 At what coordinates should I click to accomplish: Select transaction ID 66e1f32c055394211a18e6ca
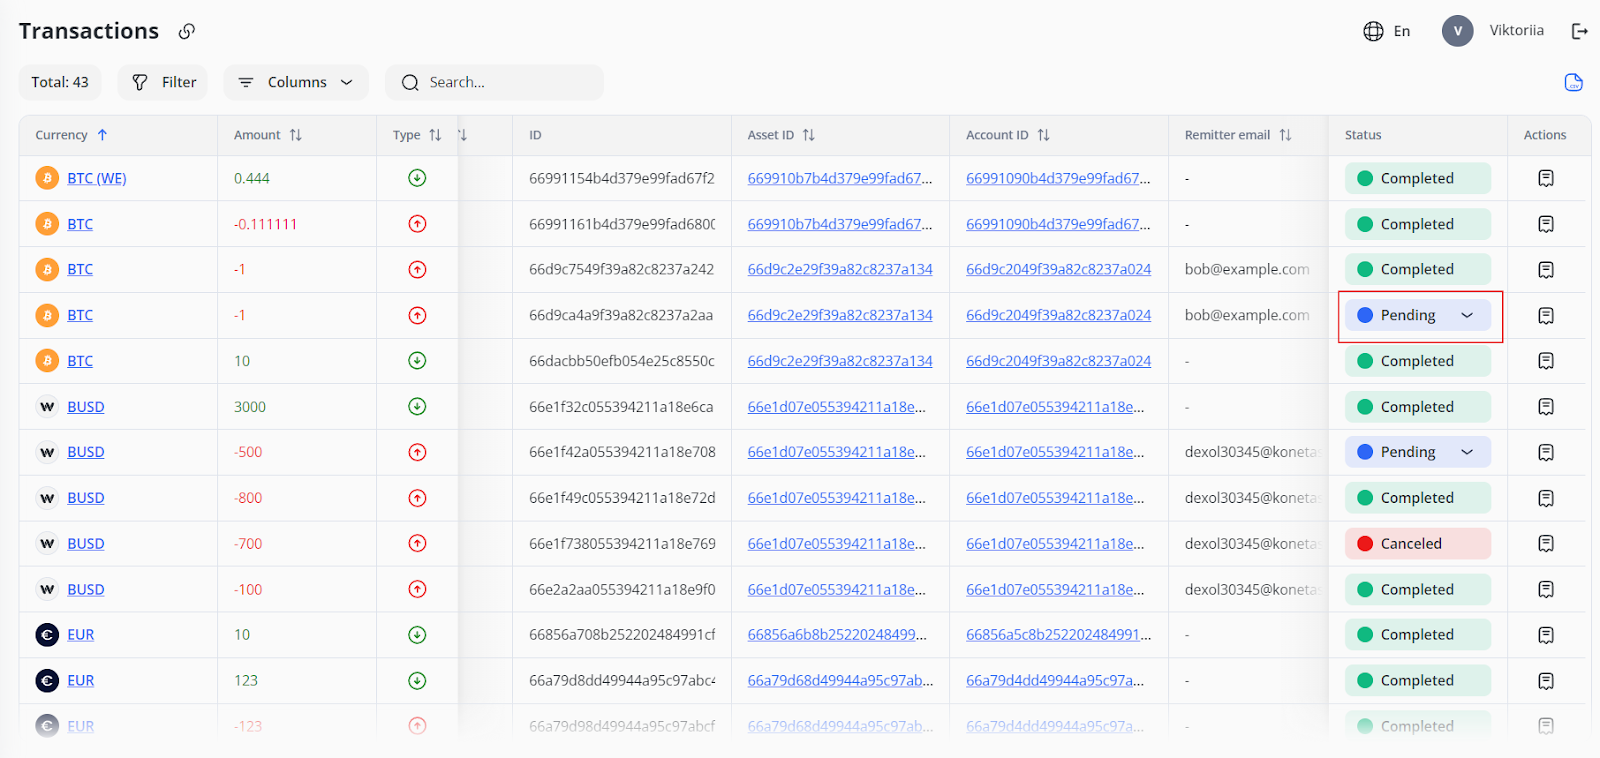621,407
